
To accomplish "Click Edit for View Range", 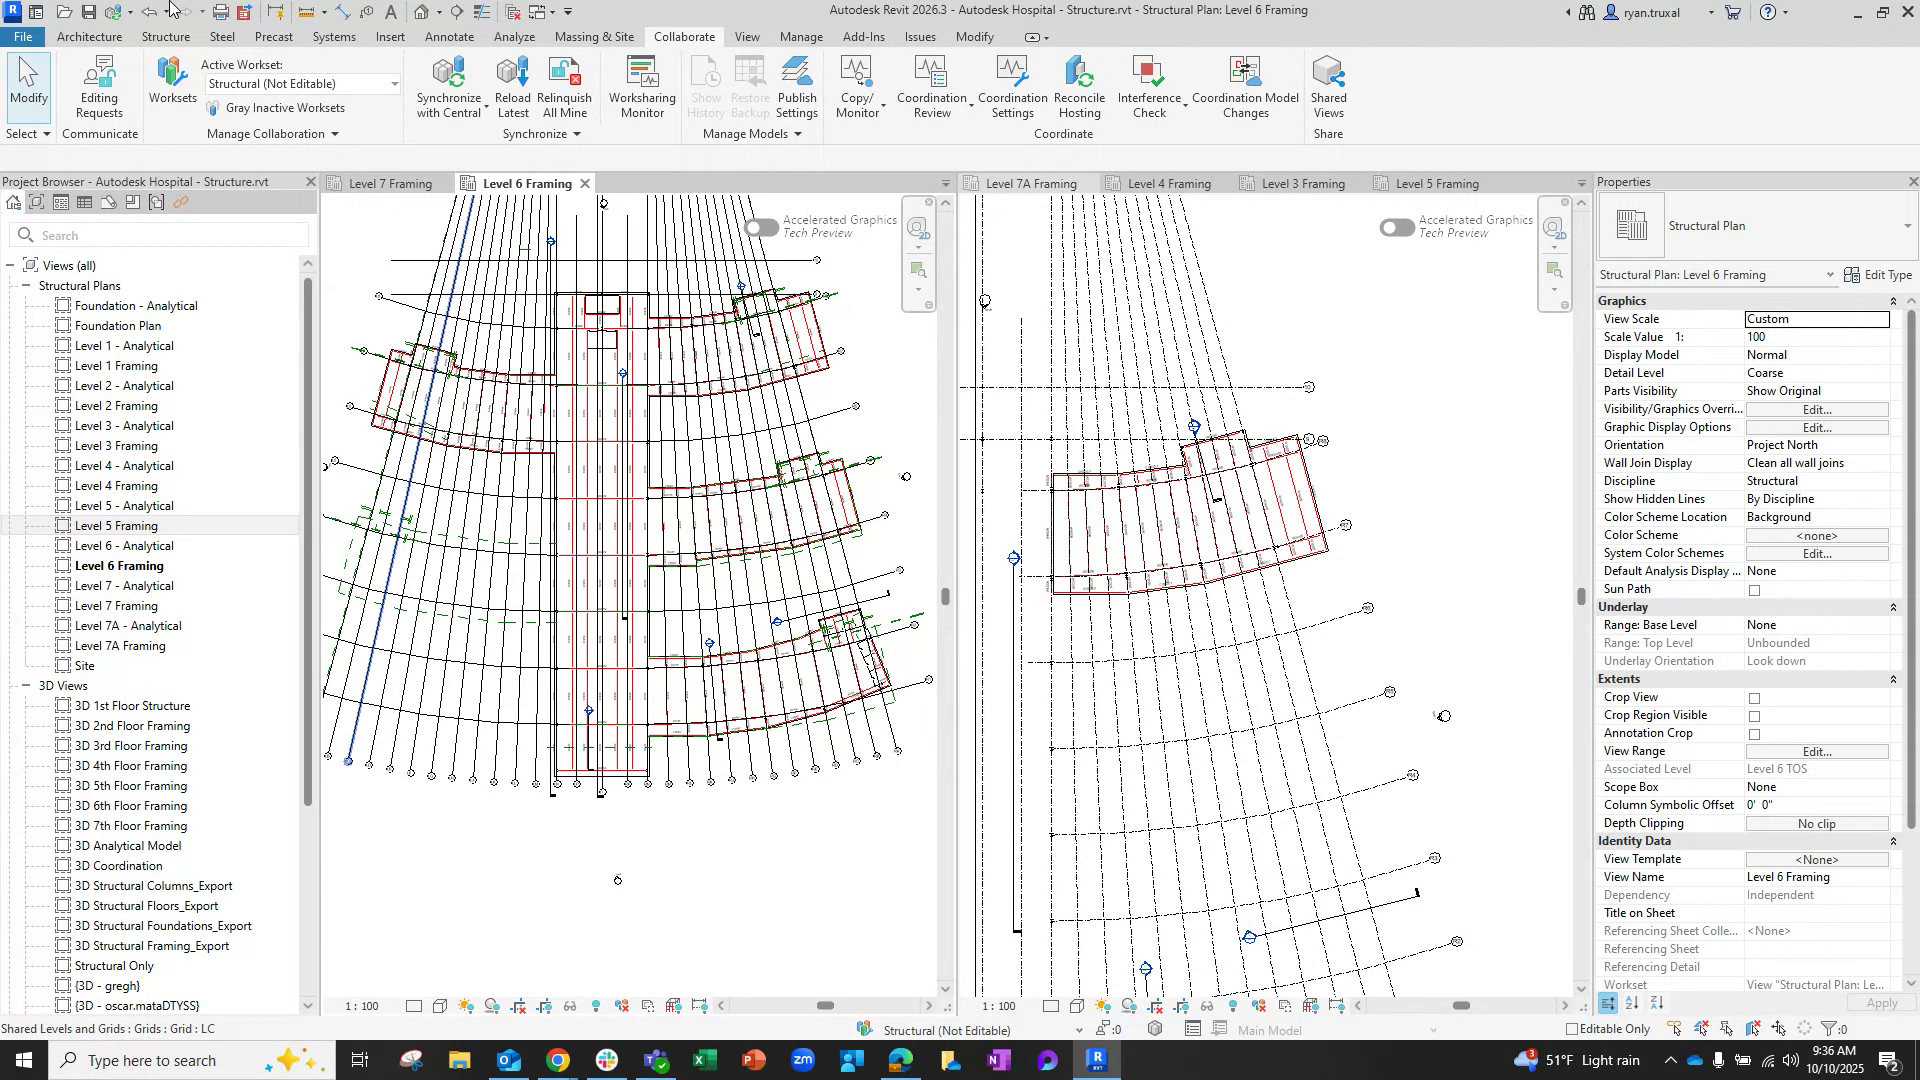I will coord(1816,752).
